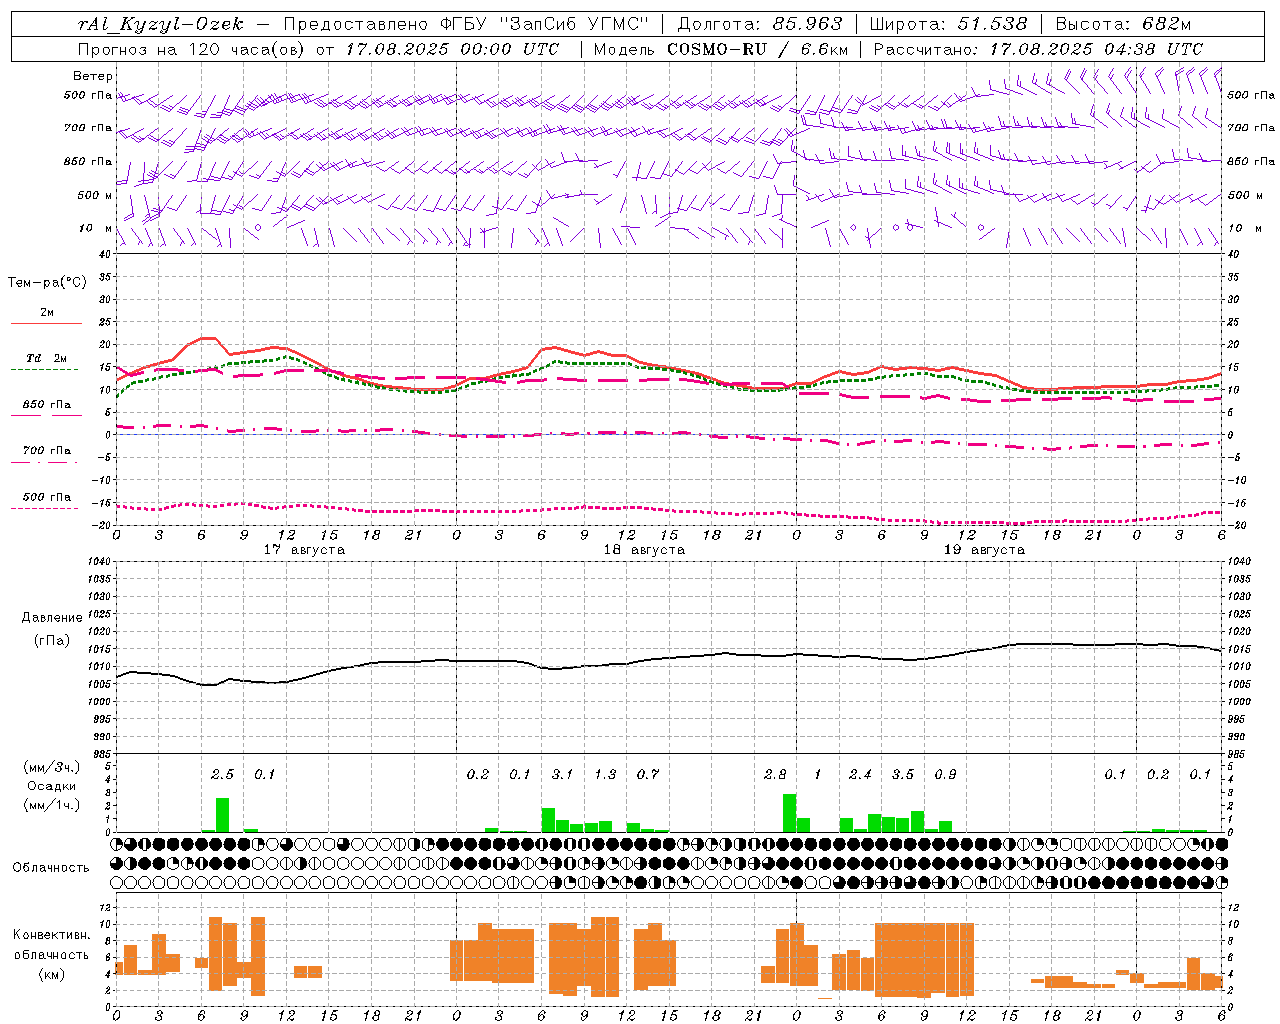
Task: Click the 18 августа date label
Action: (x=644, y=550)
